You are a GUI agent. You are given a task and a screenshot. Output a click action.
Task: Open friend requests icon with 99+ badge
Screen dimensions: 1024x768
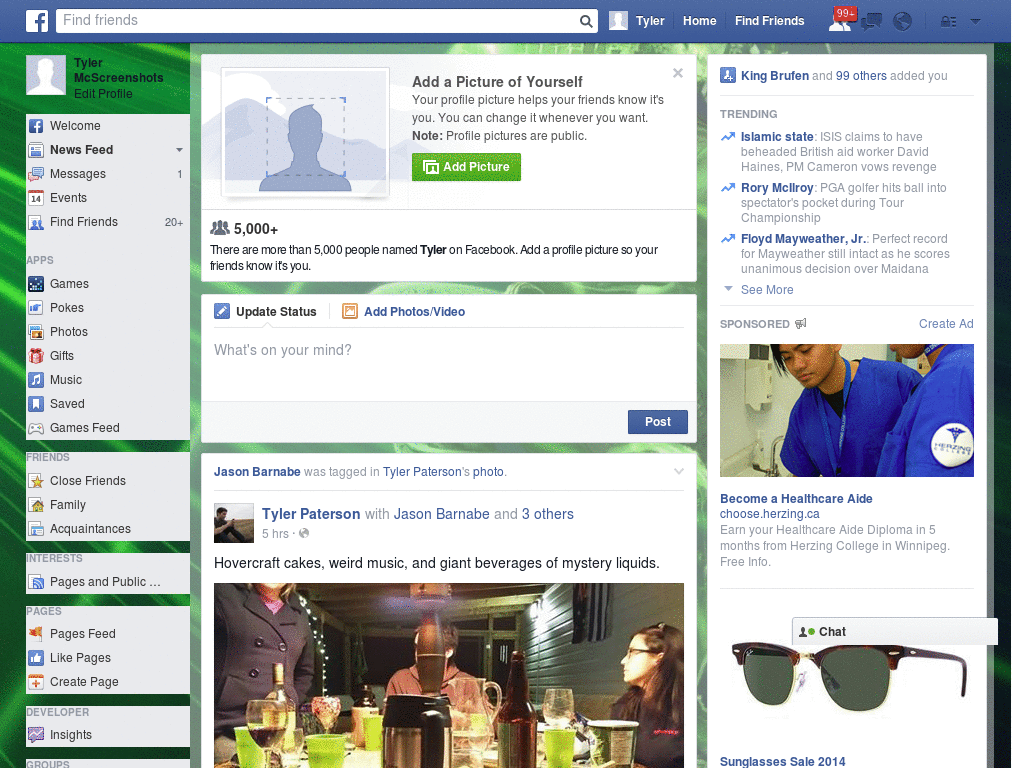click(842, 20)
